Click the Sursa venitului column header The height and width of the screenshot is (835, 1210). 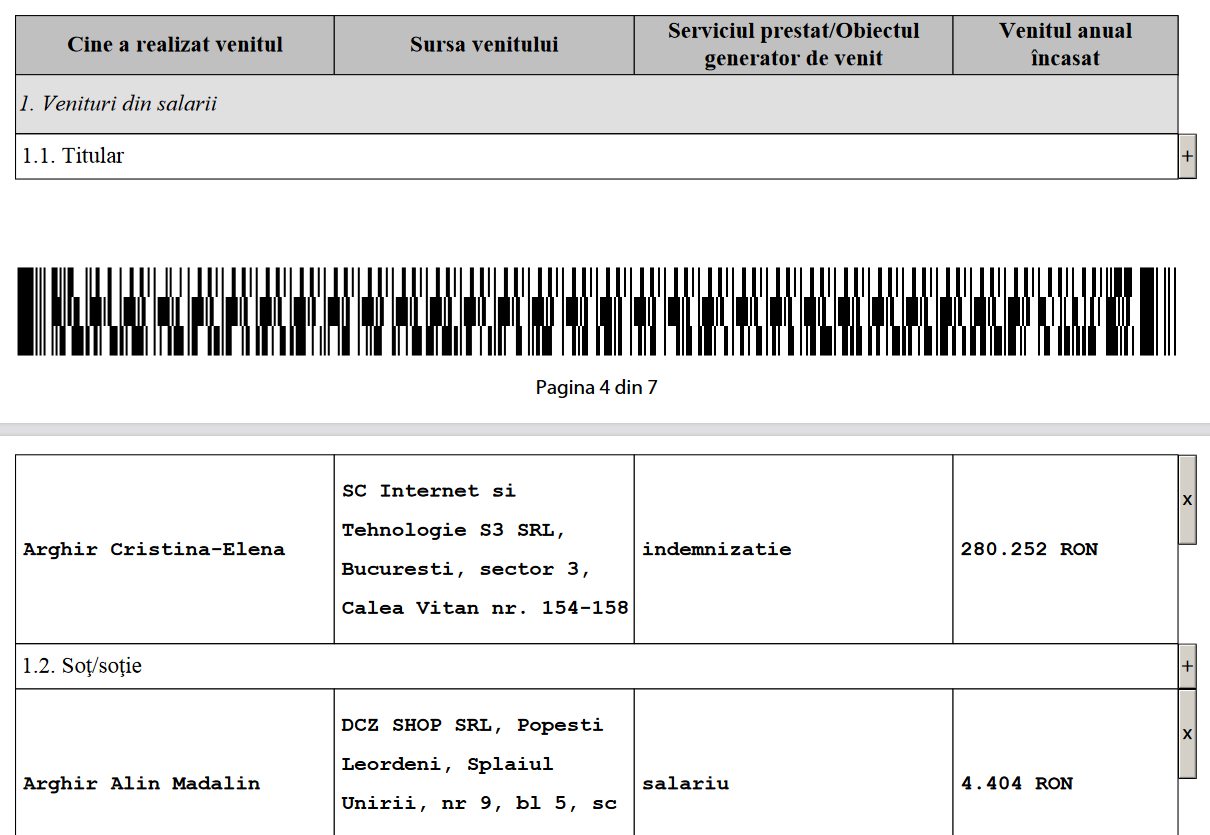[484, 45]
